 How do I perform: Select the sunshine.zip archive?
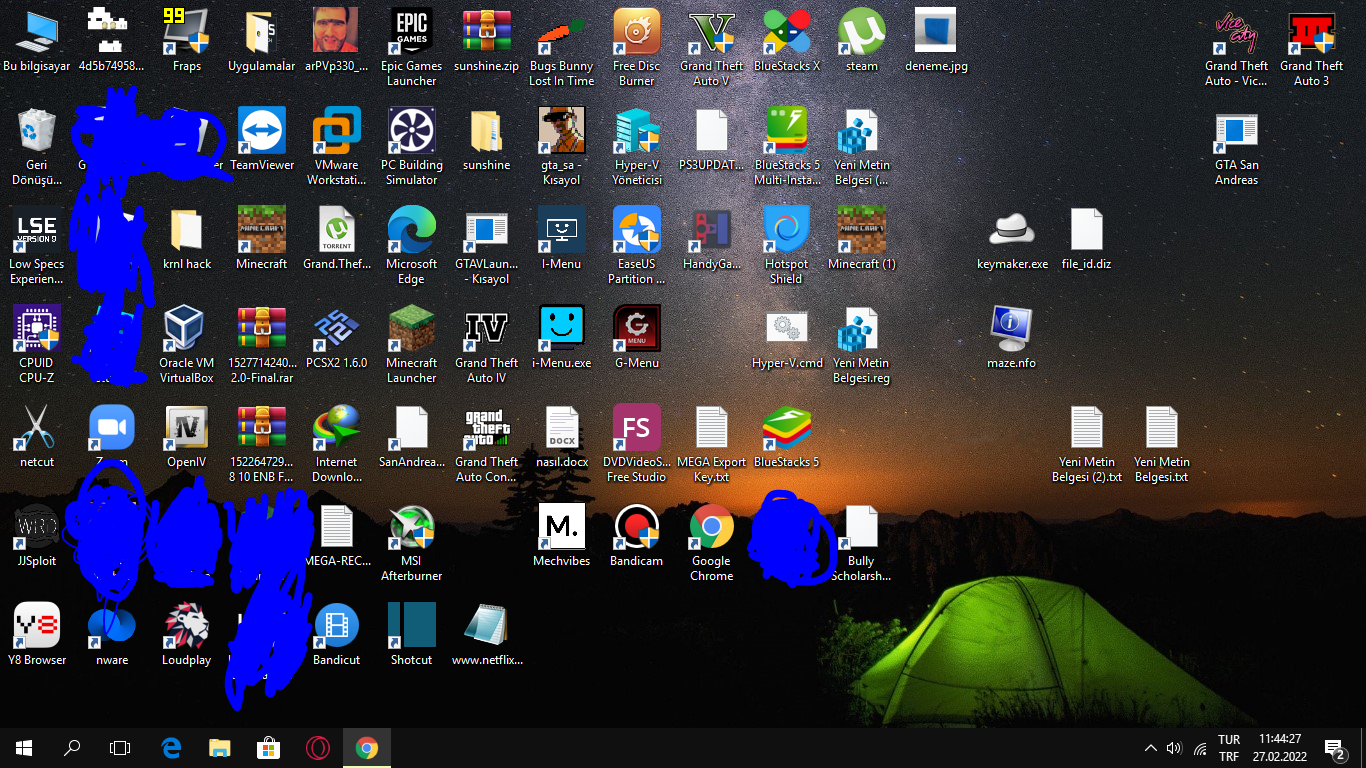point(487,42)
